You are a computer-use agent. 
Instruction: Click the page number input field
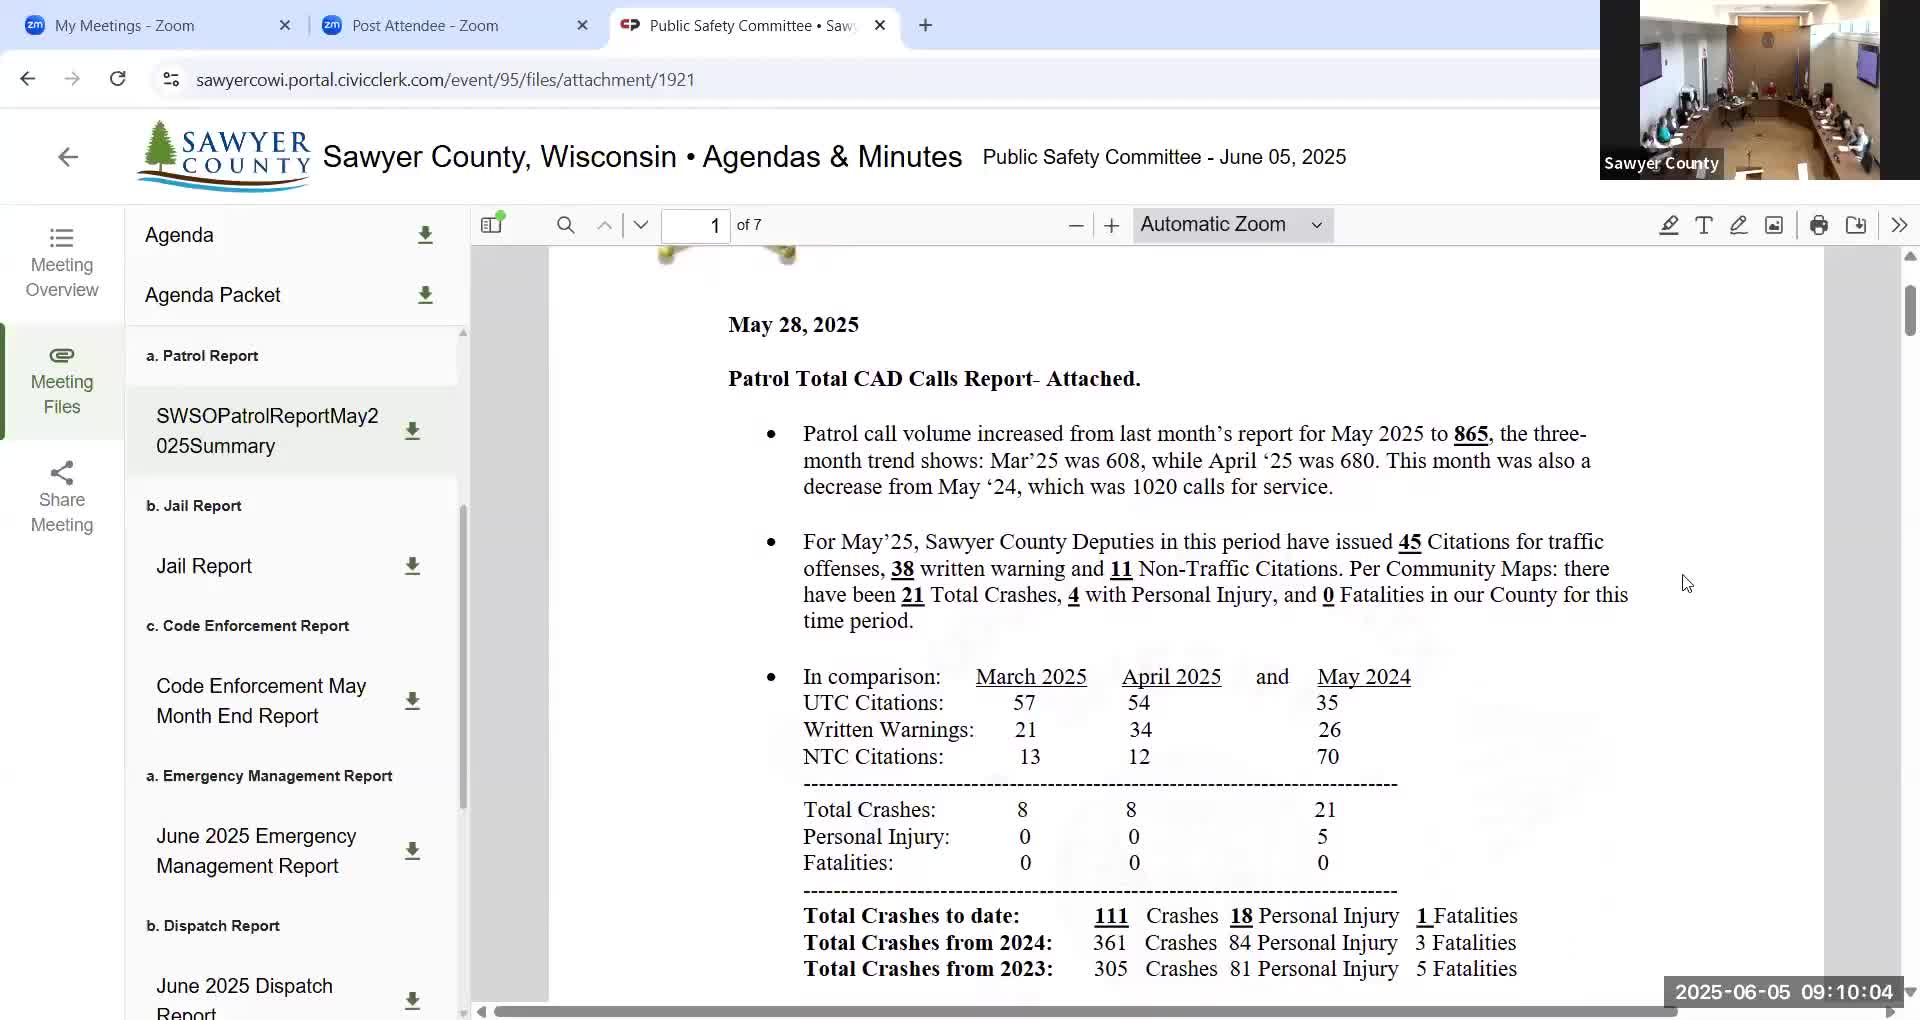click(x=695, y=225)
